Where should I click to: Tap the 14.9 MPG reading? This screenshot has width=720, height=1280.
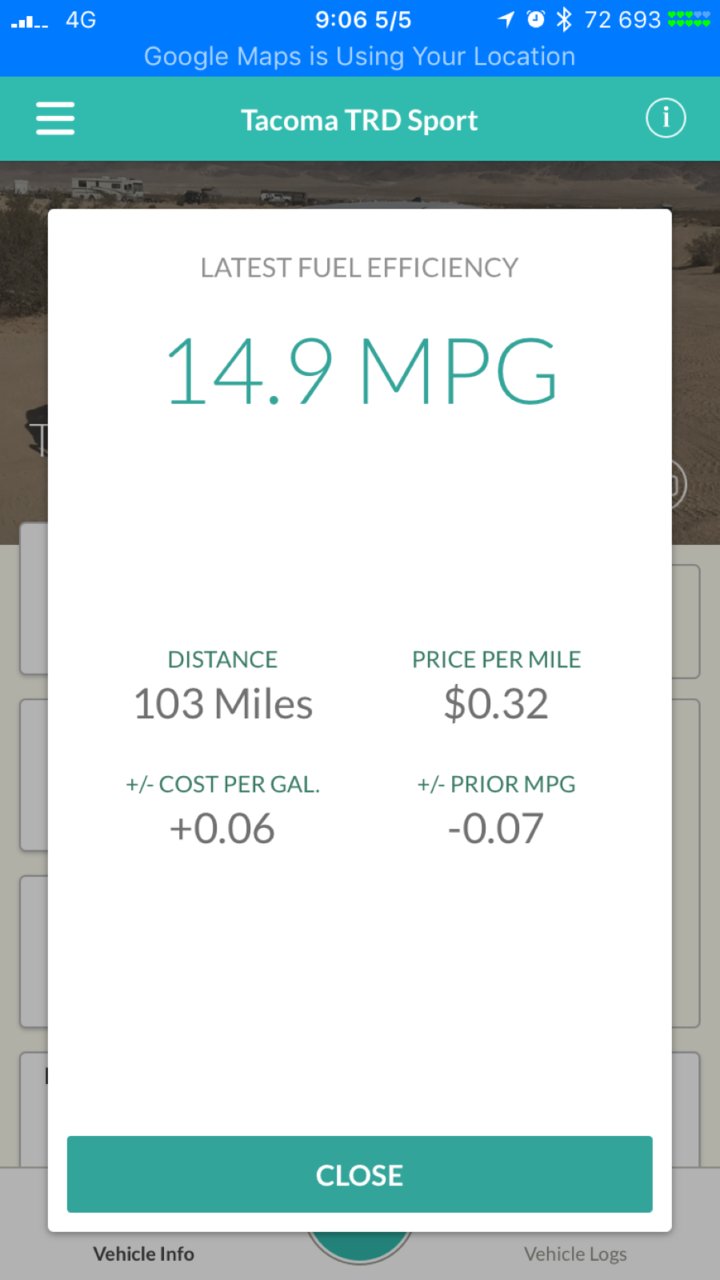point(360,370)
